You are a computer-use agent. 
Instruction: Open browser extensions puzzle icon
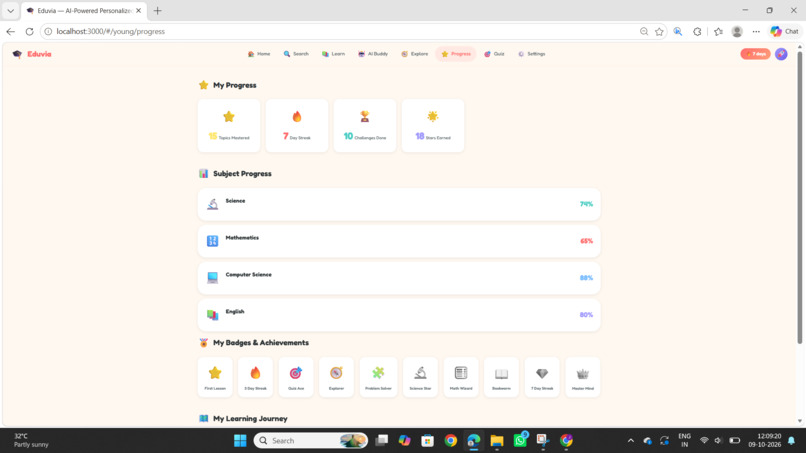point(697,31)
